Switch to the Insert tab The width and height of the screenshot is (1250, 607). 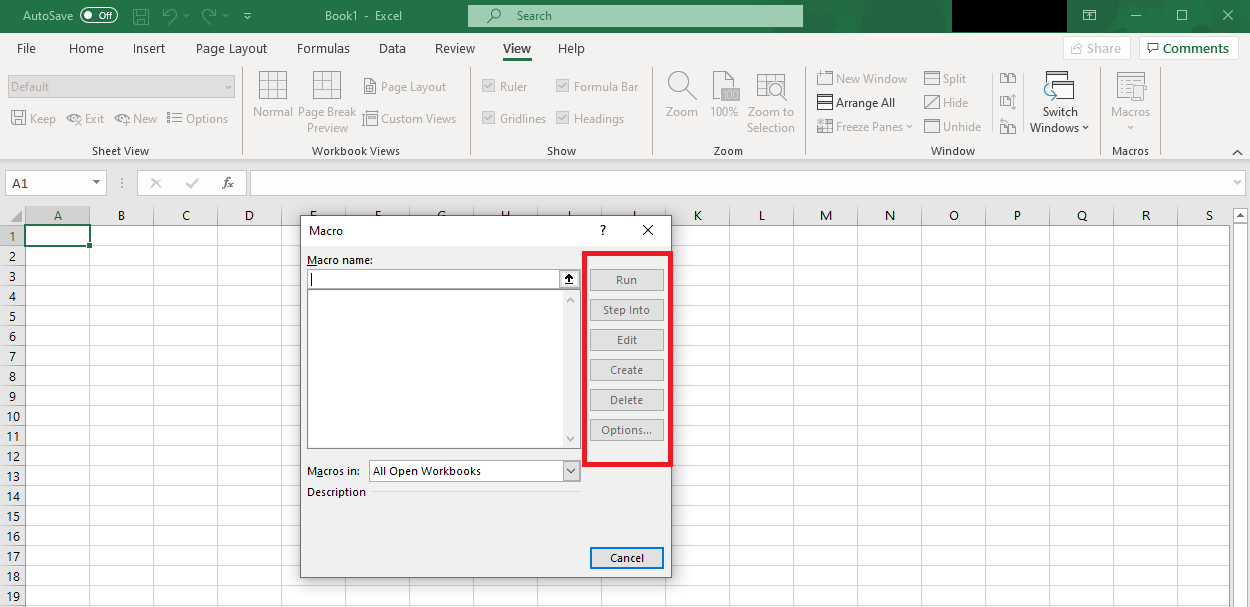point(149,48)
